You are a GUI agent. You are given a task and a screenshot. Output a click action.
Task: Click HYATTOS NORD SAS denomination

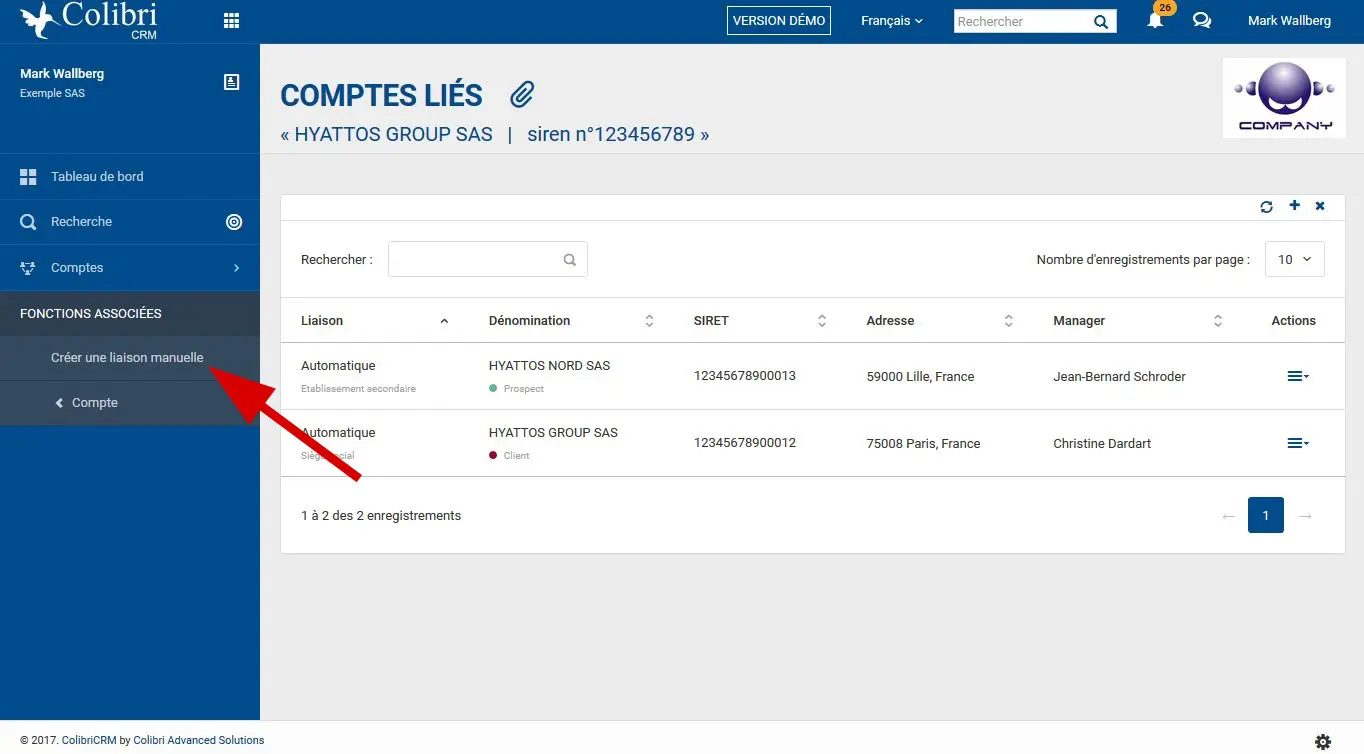point(549,366)
